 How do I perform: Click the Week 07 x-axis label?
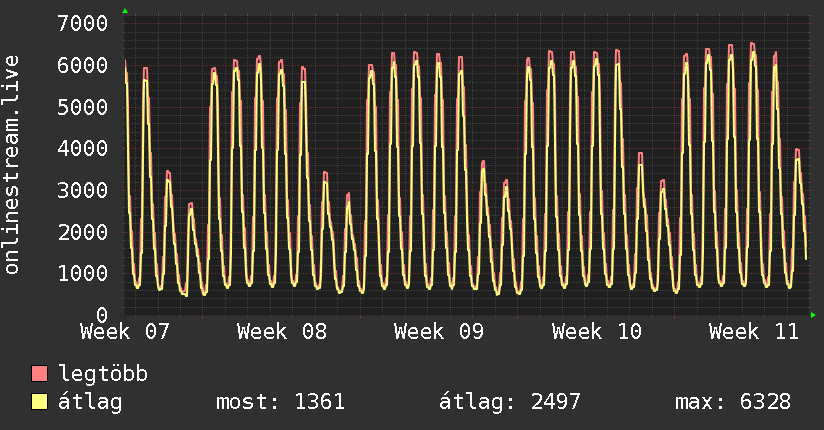[125, 331]
